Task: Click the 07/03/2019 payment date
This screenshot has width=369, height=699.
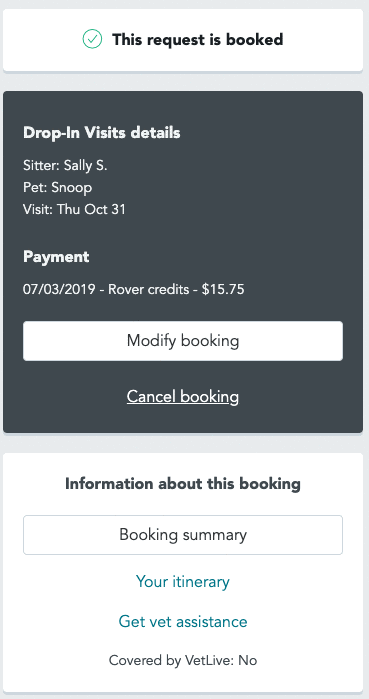Action: click(x=59, y=289)
